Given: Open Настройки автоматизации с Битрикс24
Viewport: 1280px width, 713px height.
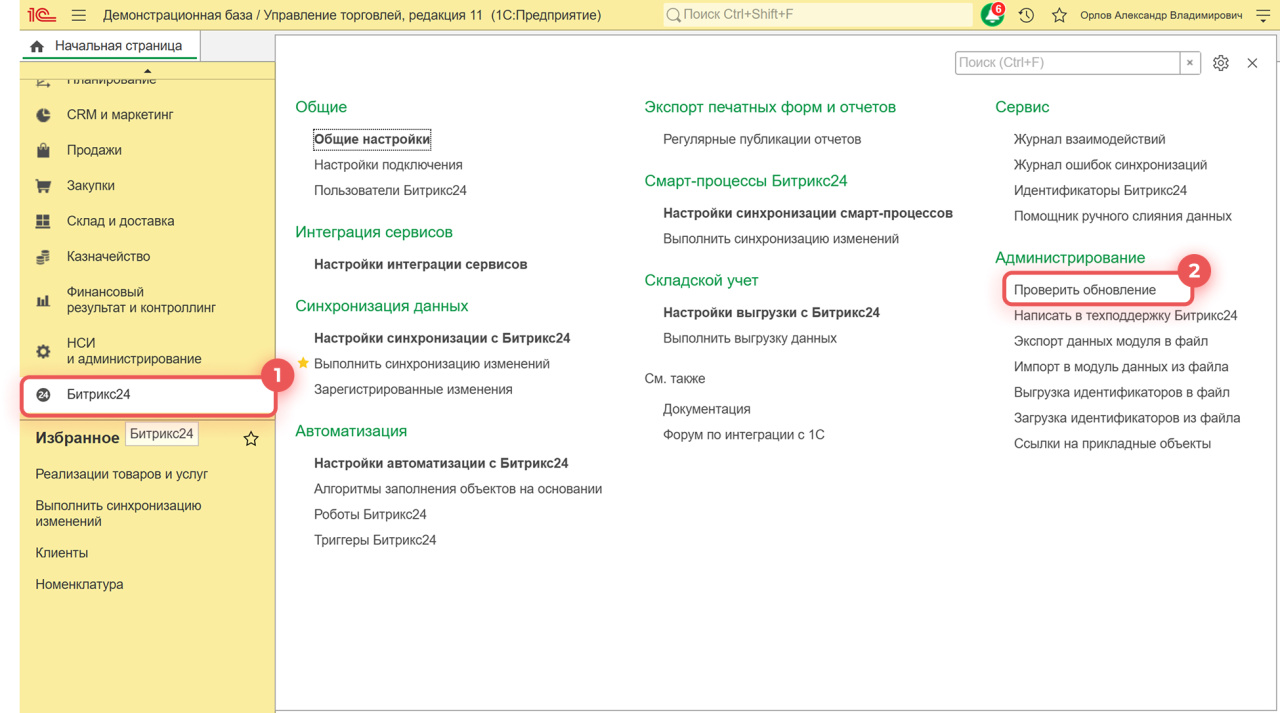Looking at the screenshot, I should 441,464.
